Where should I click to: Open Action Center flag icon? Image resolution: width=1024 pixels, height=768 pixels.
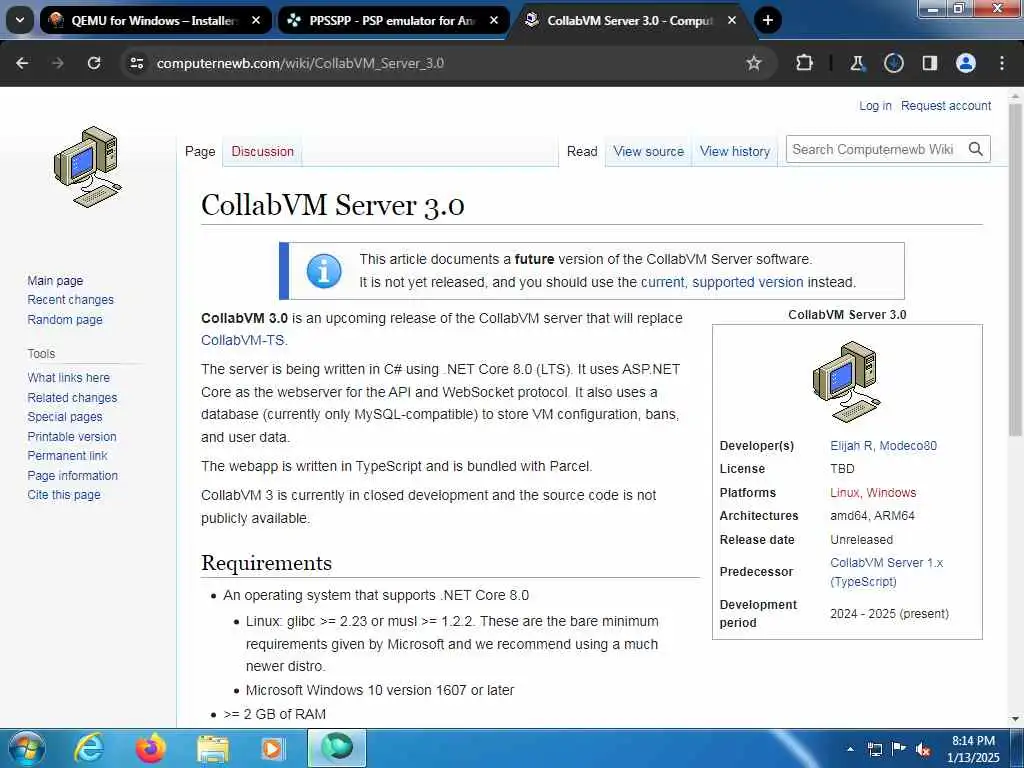[x=899, y=749]
